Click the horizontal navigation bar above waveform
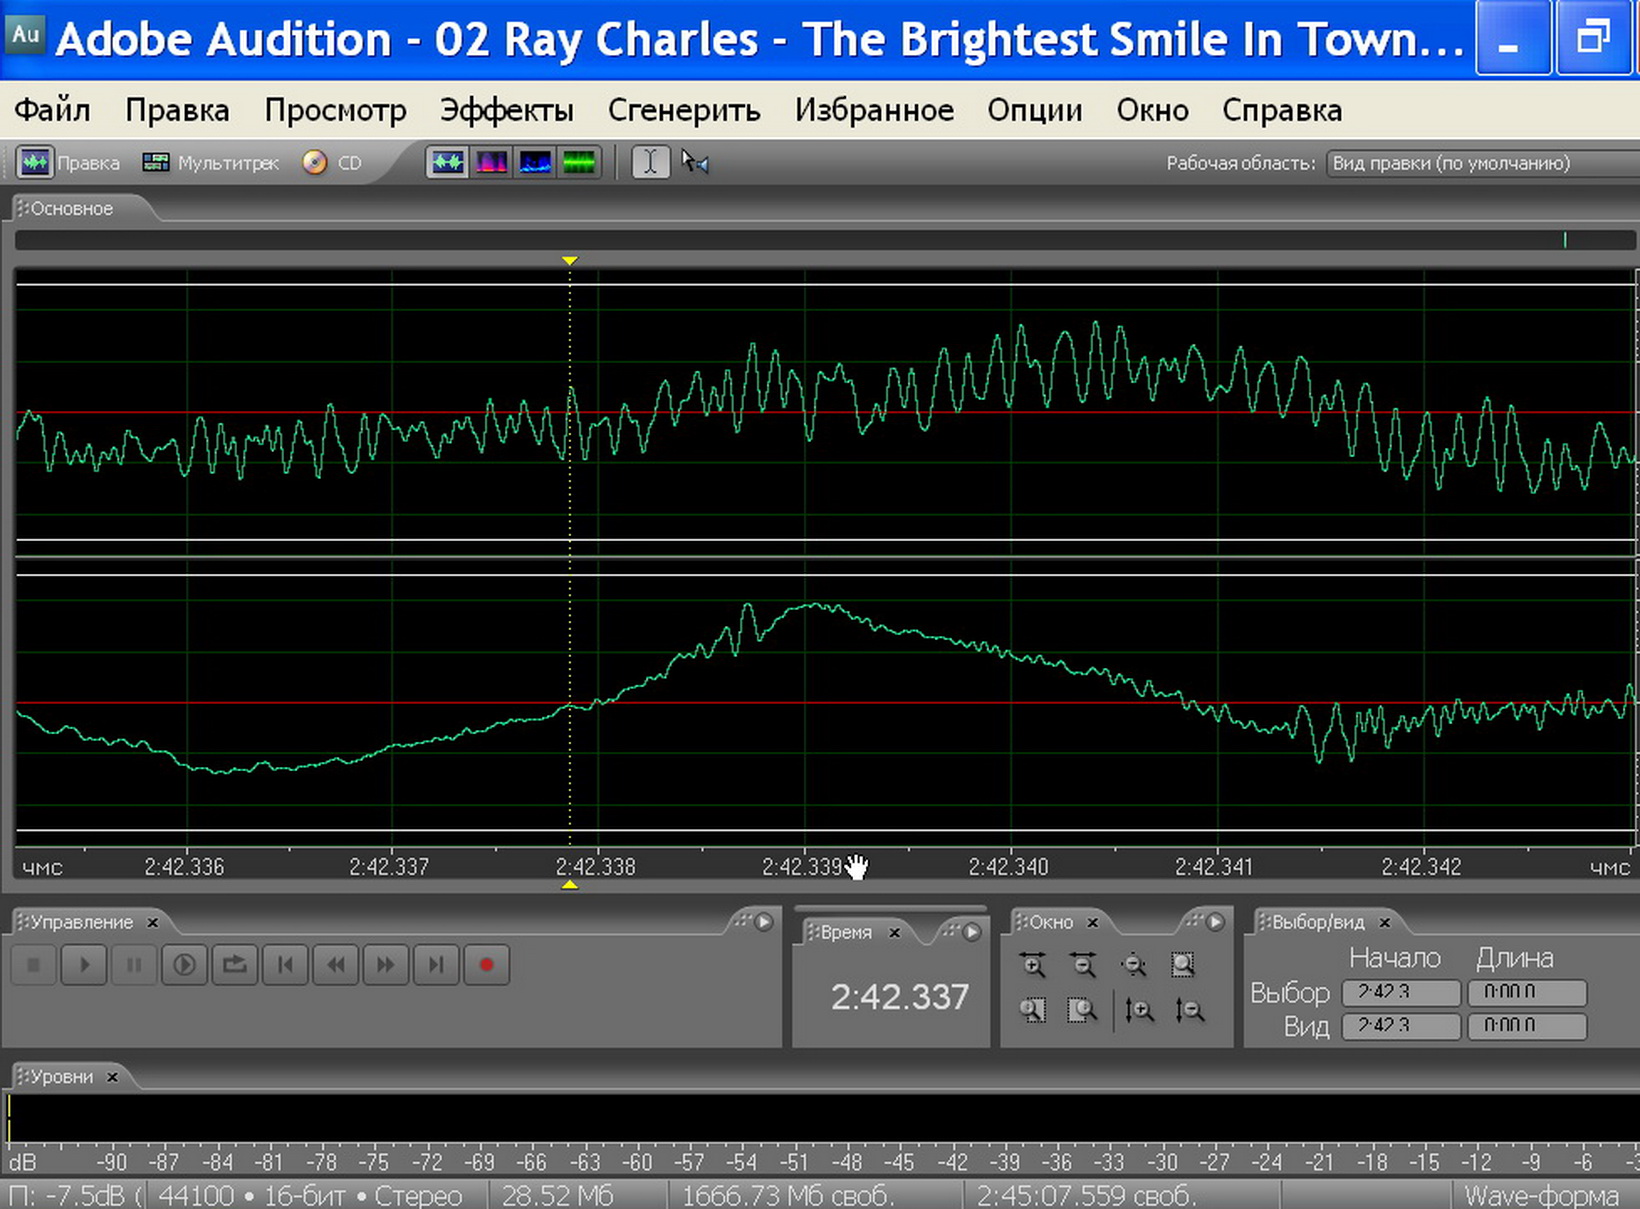 pyautogui.click(x=825, y=240)
